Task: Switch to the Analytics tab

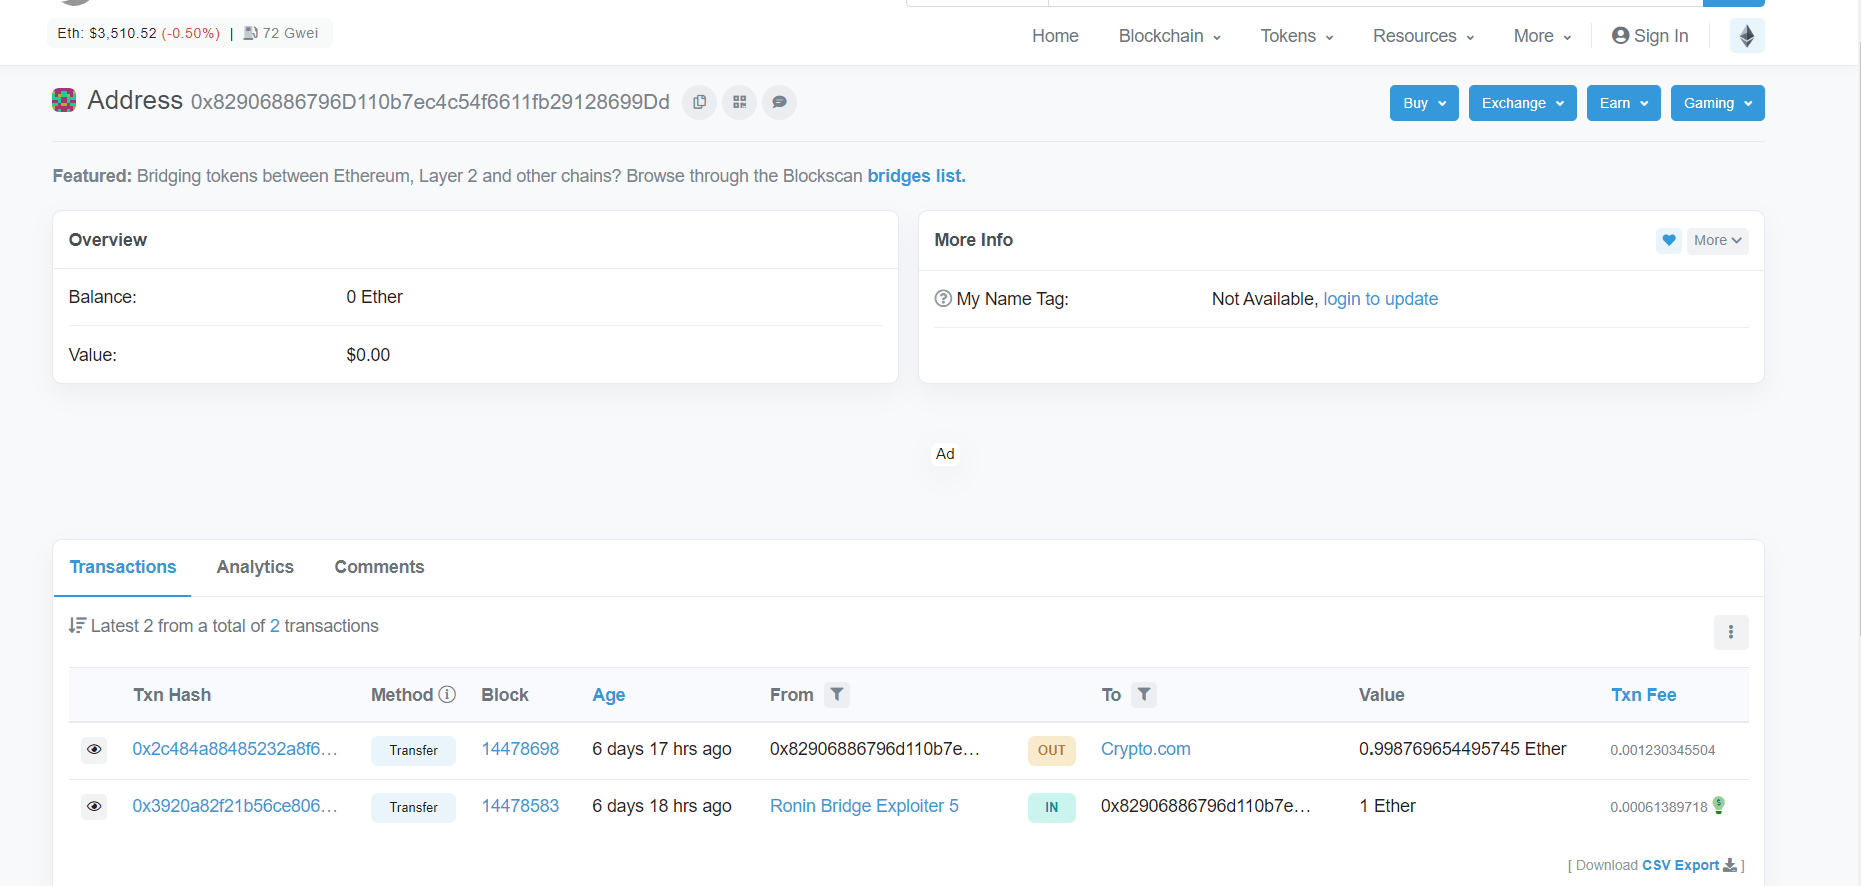Action: click(255, 567)
